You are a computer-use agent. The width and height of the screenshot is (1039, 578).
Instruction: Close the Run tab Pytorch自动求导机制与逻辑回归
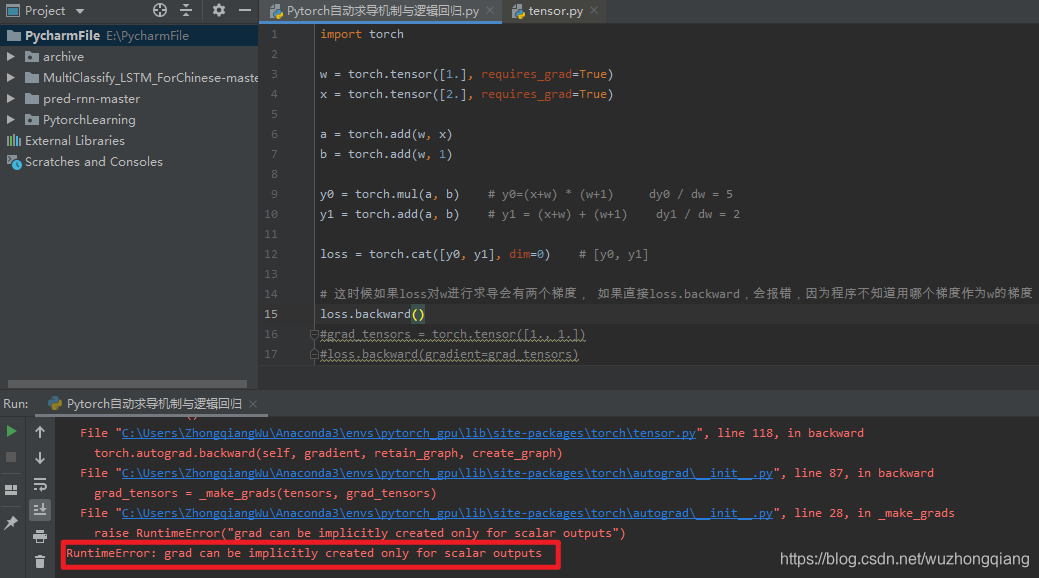click(252, 404)
